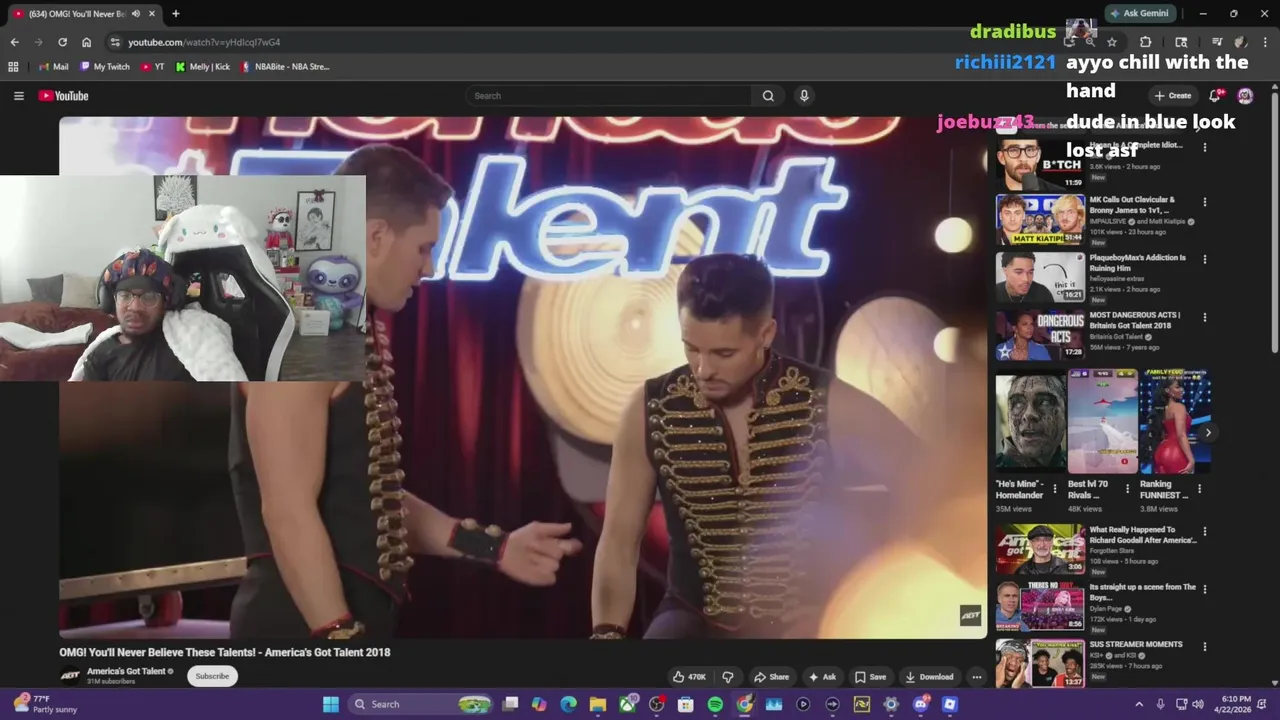
Task: Open the Chrome media controls icon
Action: 1217,42
